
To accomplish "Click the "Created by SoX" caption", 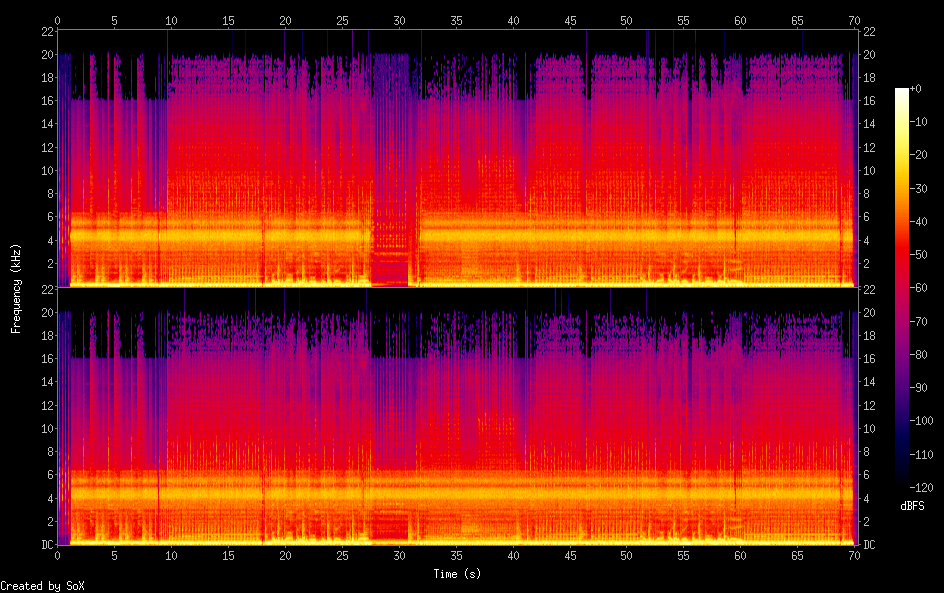I will 42,586.
